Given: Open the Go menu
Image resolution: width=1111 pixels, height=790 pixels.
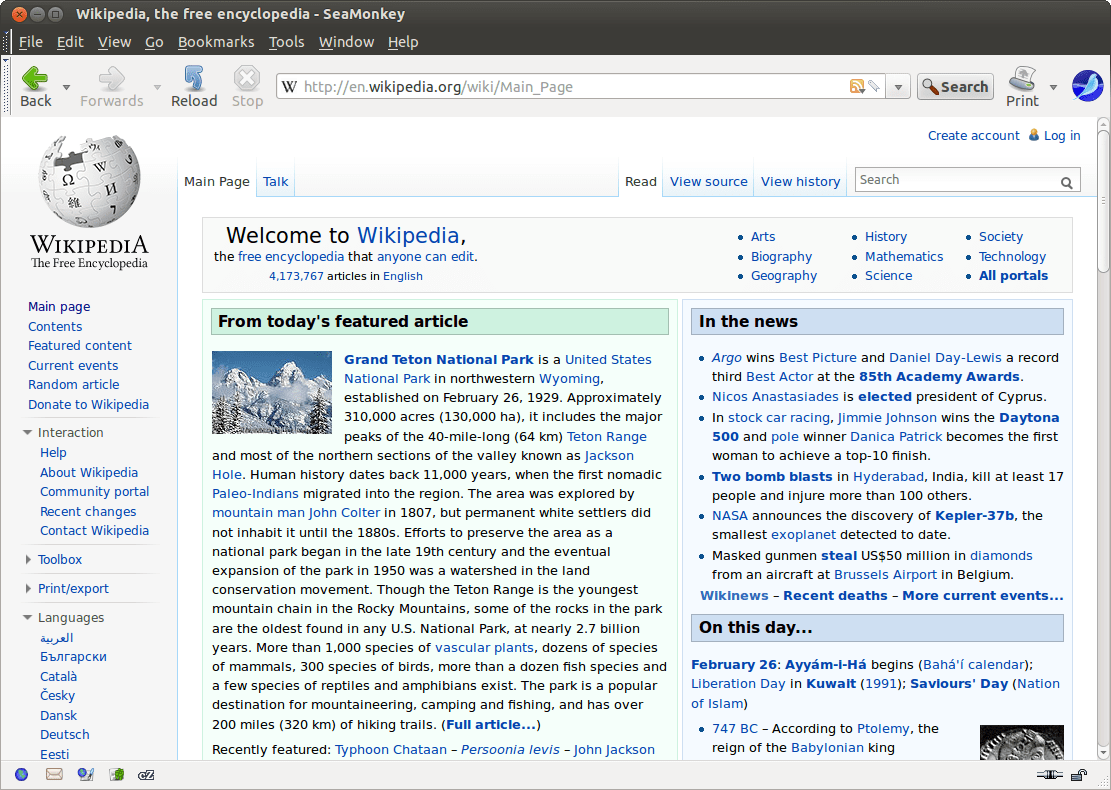Looking at the screenshot, I should [x=154, y=42].
